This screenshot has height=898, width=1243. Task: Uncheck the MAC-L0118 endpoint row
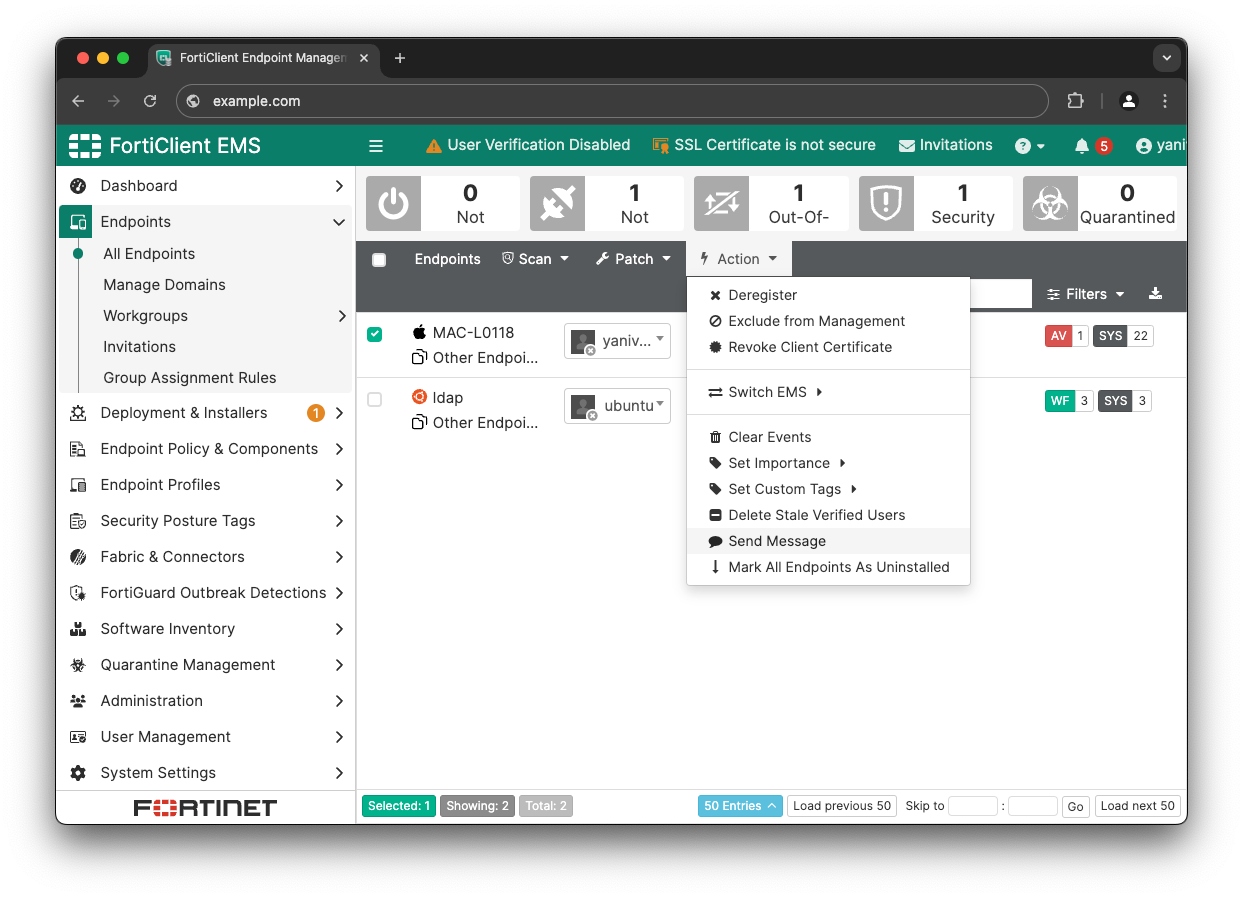[374, 334]
